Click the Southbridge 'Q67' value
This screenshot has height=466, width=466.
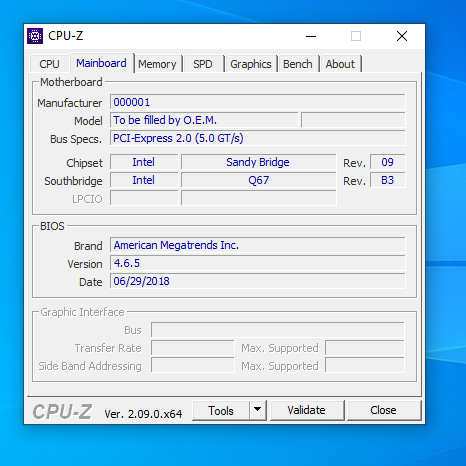(x=258, y=180)
